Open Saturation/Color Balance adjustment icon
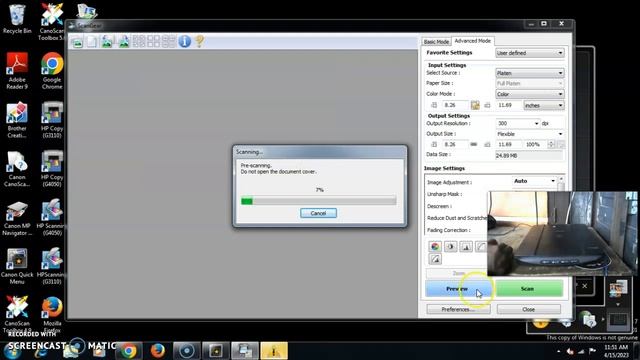Screen dimensions: 640x360 click(x=435, y=246)
